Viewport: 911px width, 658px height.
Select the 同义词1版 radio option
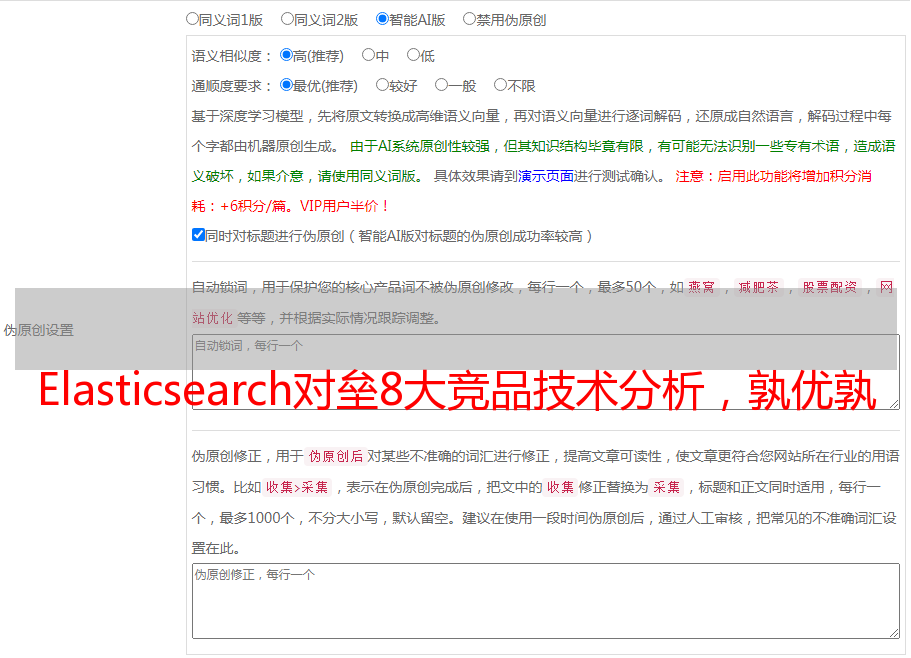click(x=192, y=19)
